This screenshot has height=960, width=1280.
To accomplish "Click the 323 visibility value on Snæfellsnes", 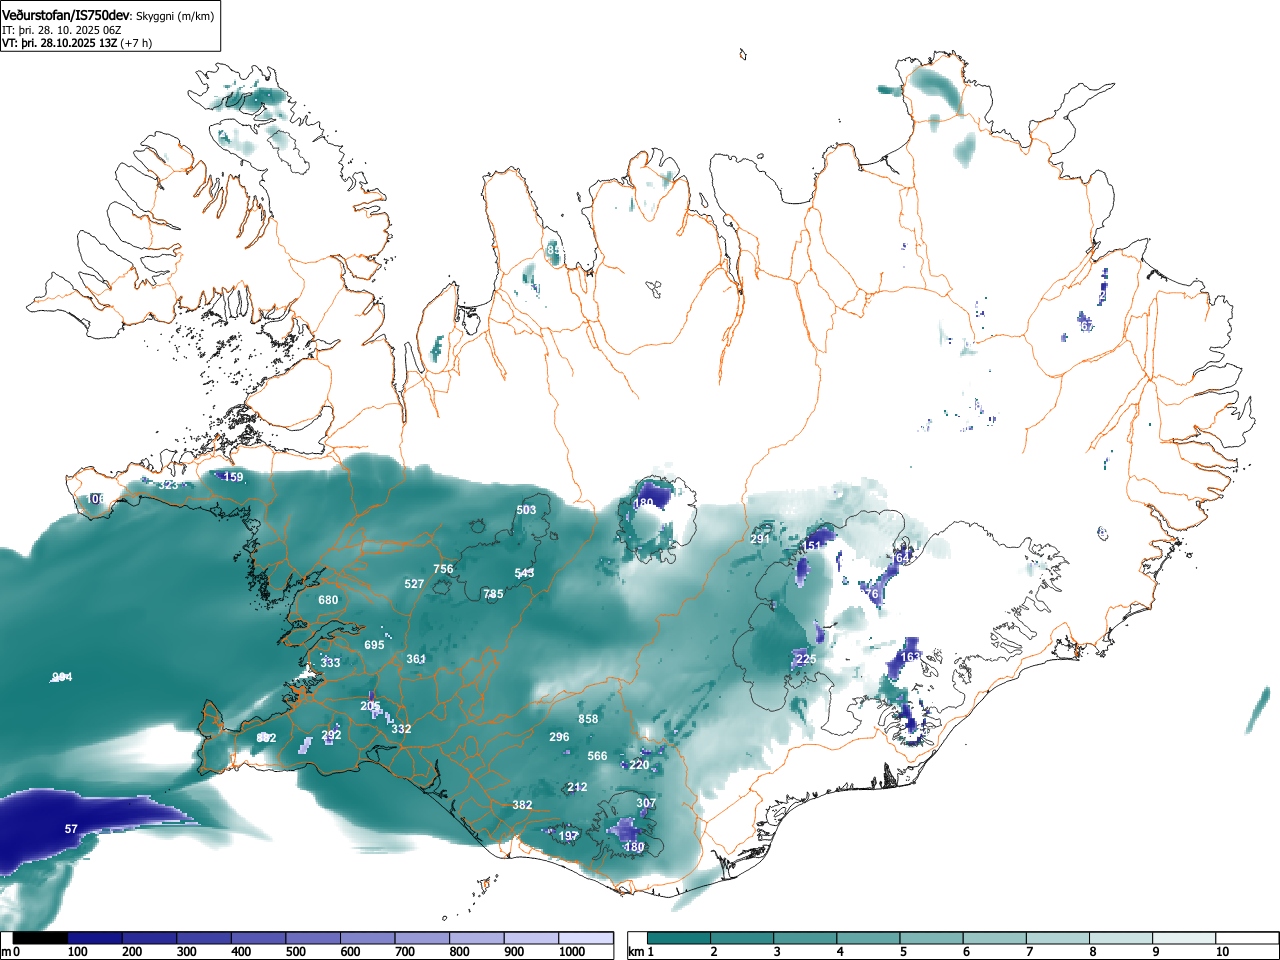I will 169,485.
